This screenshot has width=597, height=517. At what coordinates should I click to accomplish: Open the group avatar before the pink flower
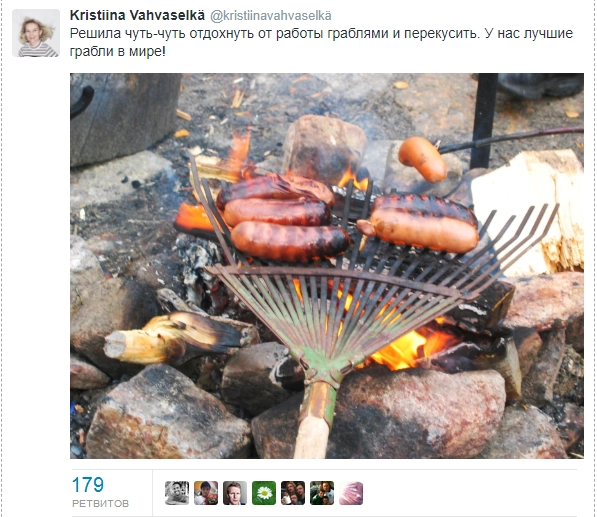pos(322,493)
